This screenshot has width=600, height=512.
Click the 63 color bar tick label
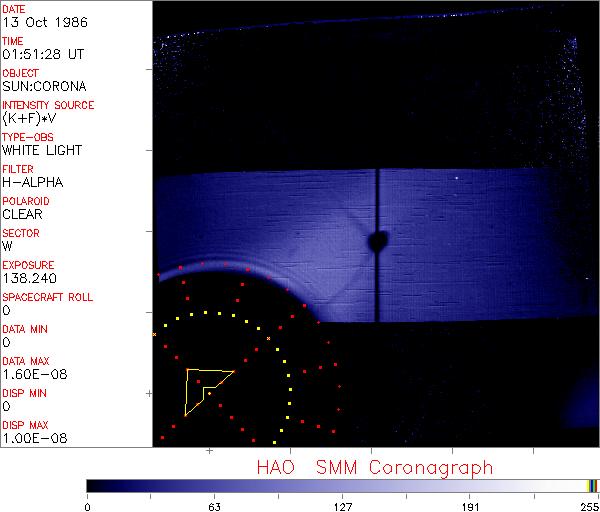tap(214, 505)
